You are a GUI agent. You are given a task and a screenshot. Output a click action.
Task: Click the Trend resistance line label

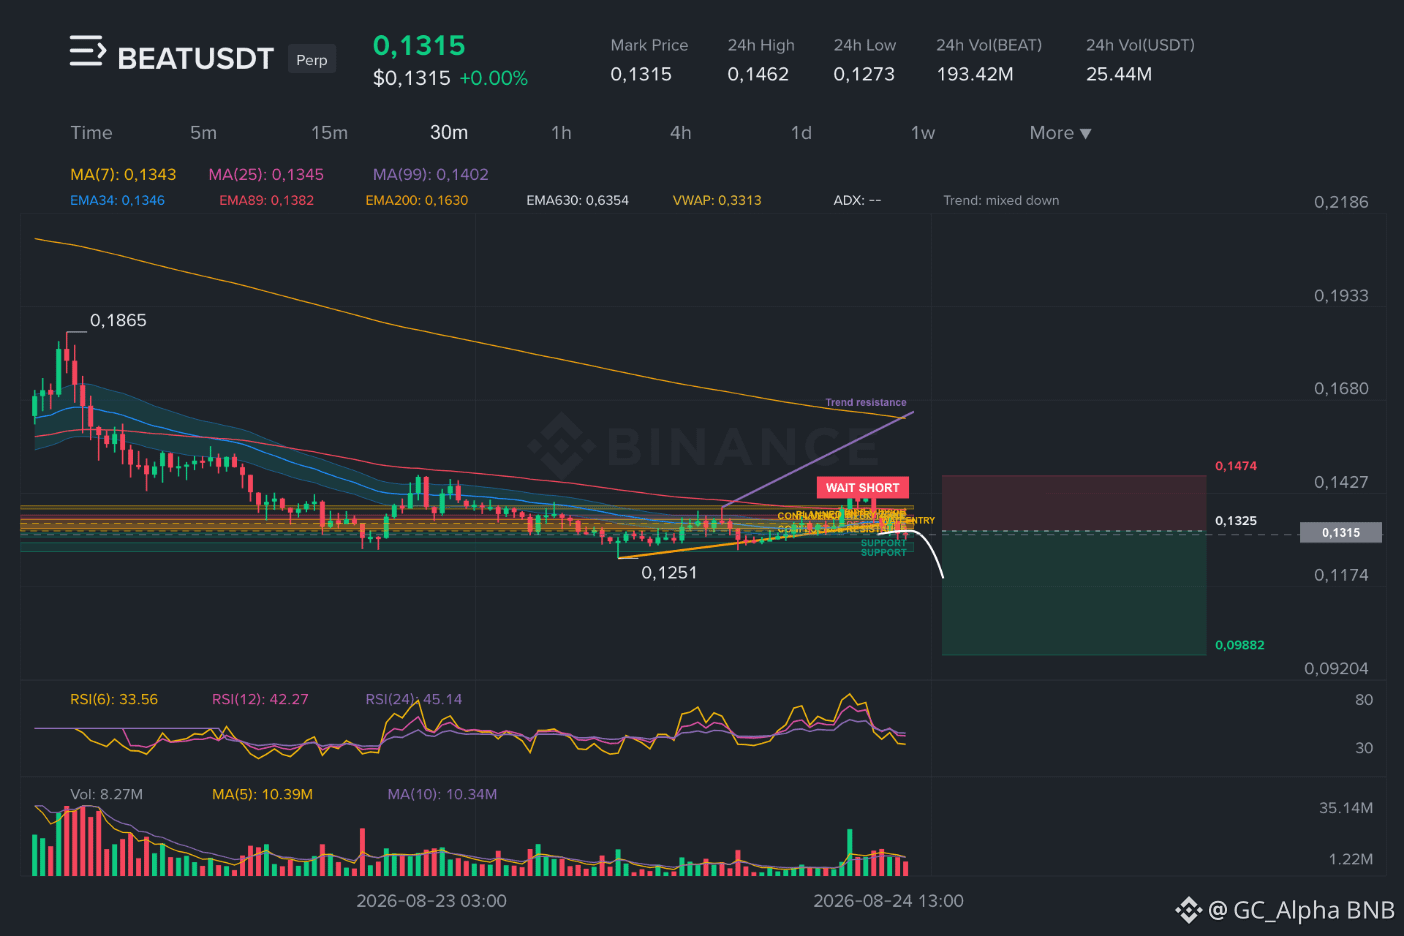(x=866, y=402)
